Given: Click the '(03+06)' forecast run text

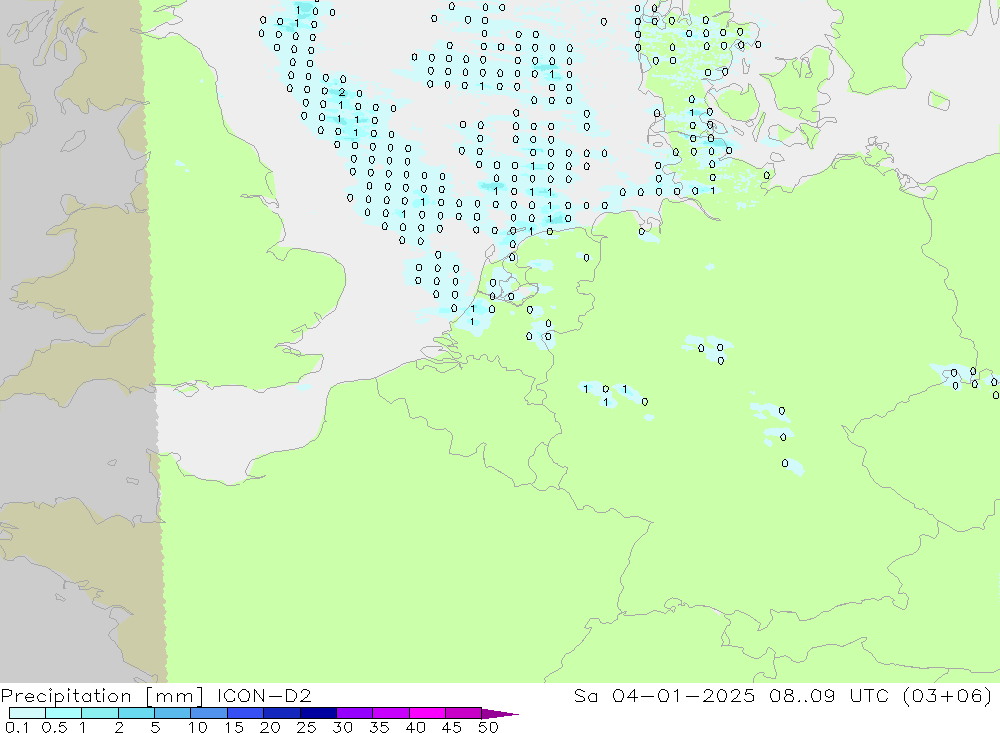Looking at the screenshot, I should coord(948,695).
